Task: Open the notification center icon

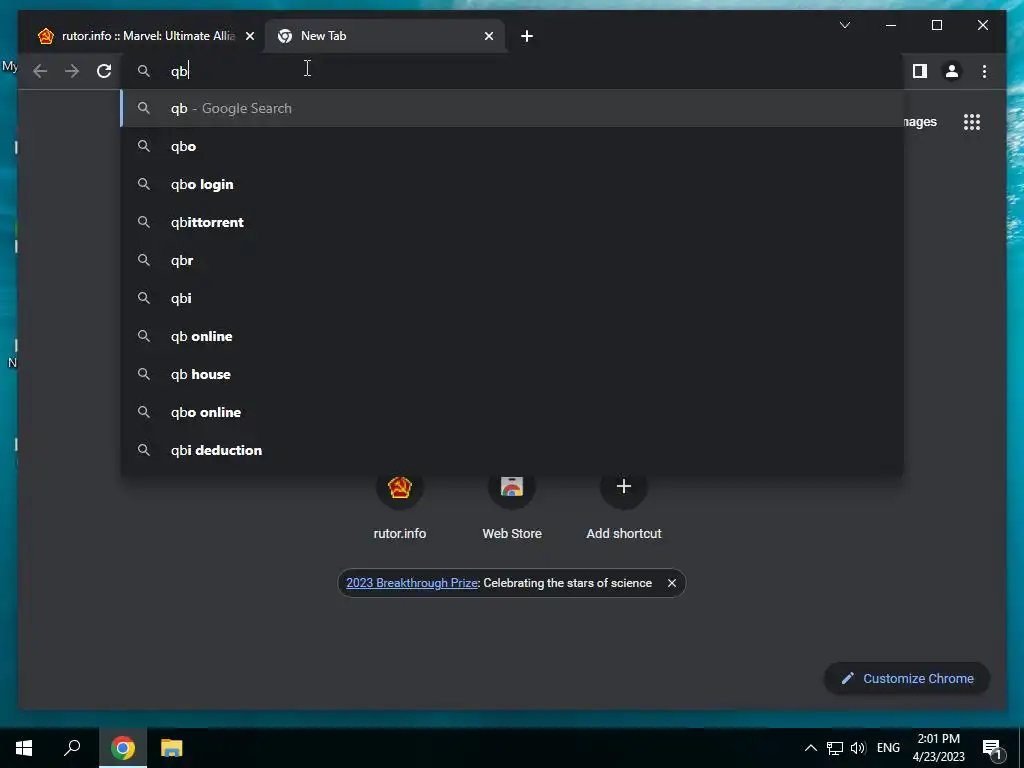Action: 993,748
